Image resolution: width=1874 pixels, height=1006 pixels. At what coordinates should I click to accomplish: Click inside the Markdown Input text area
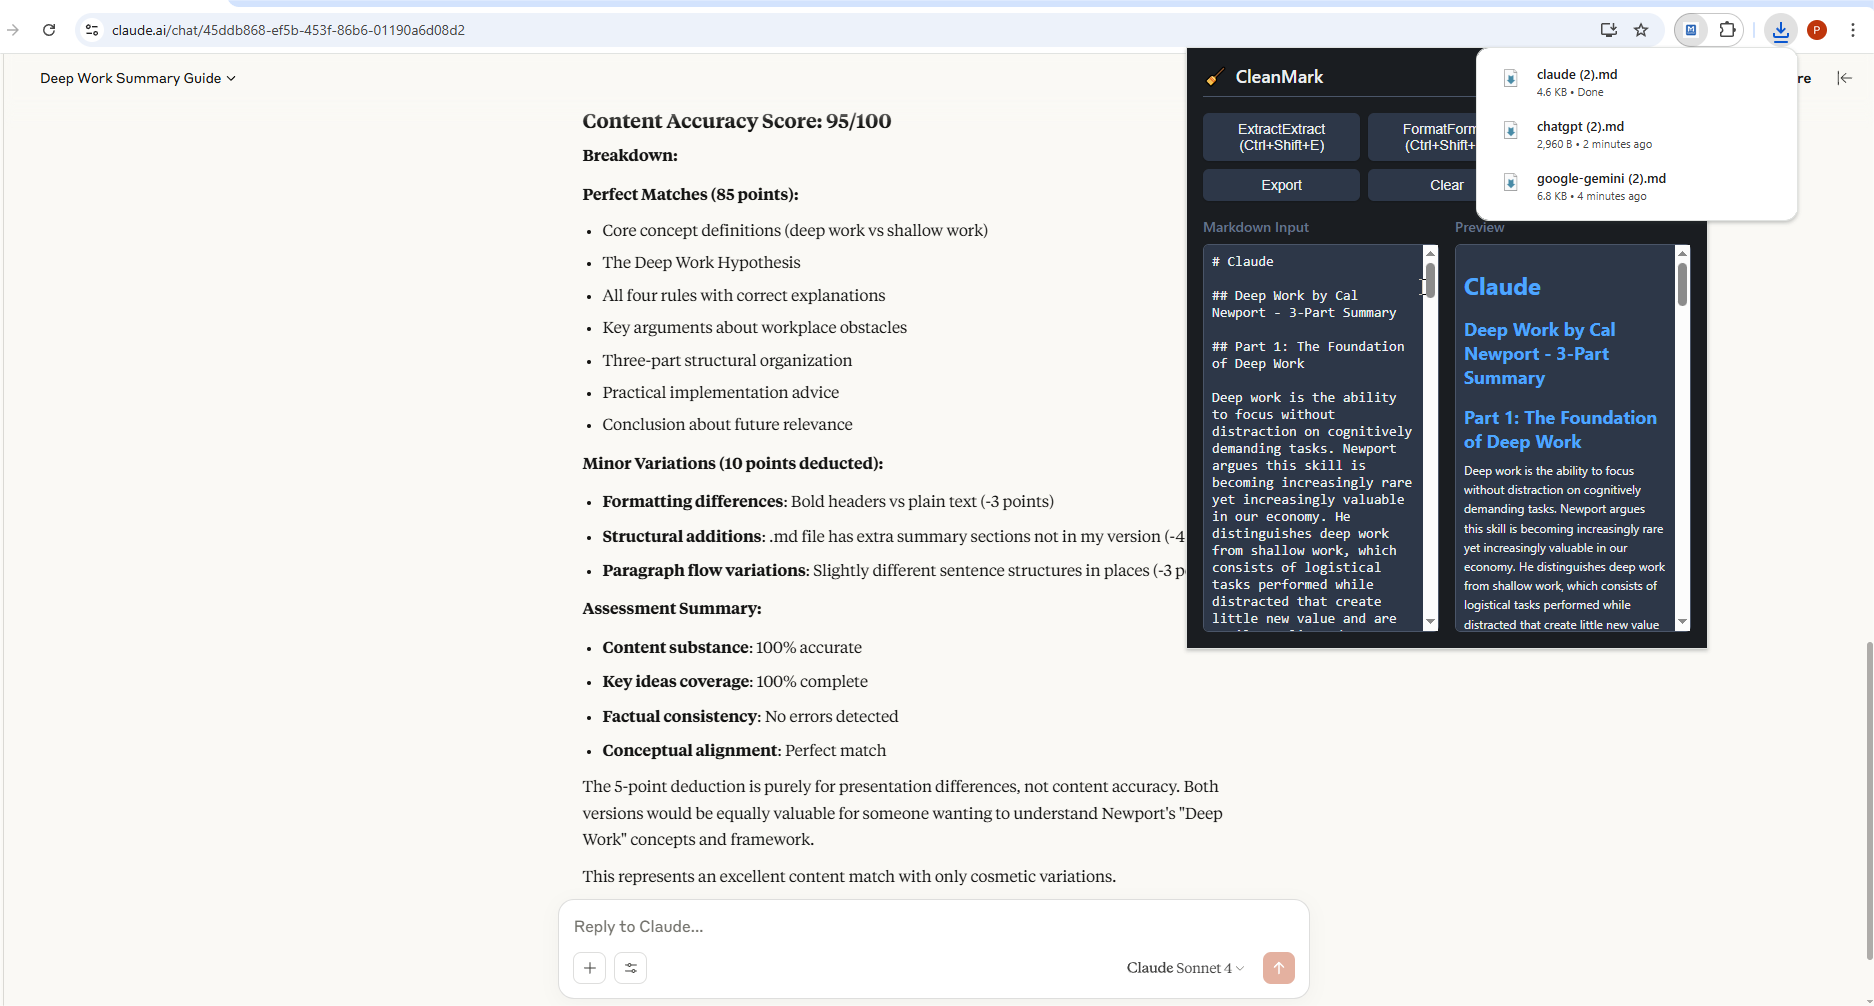point(1313,438)
